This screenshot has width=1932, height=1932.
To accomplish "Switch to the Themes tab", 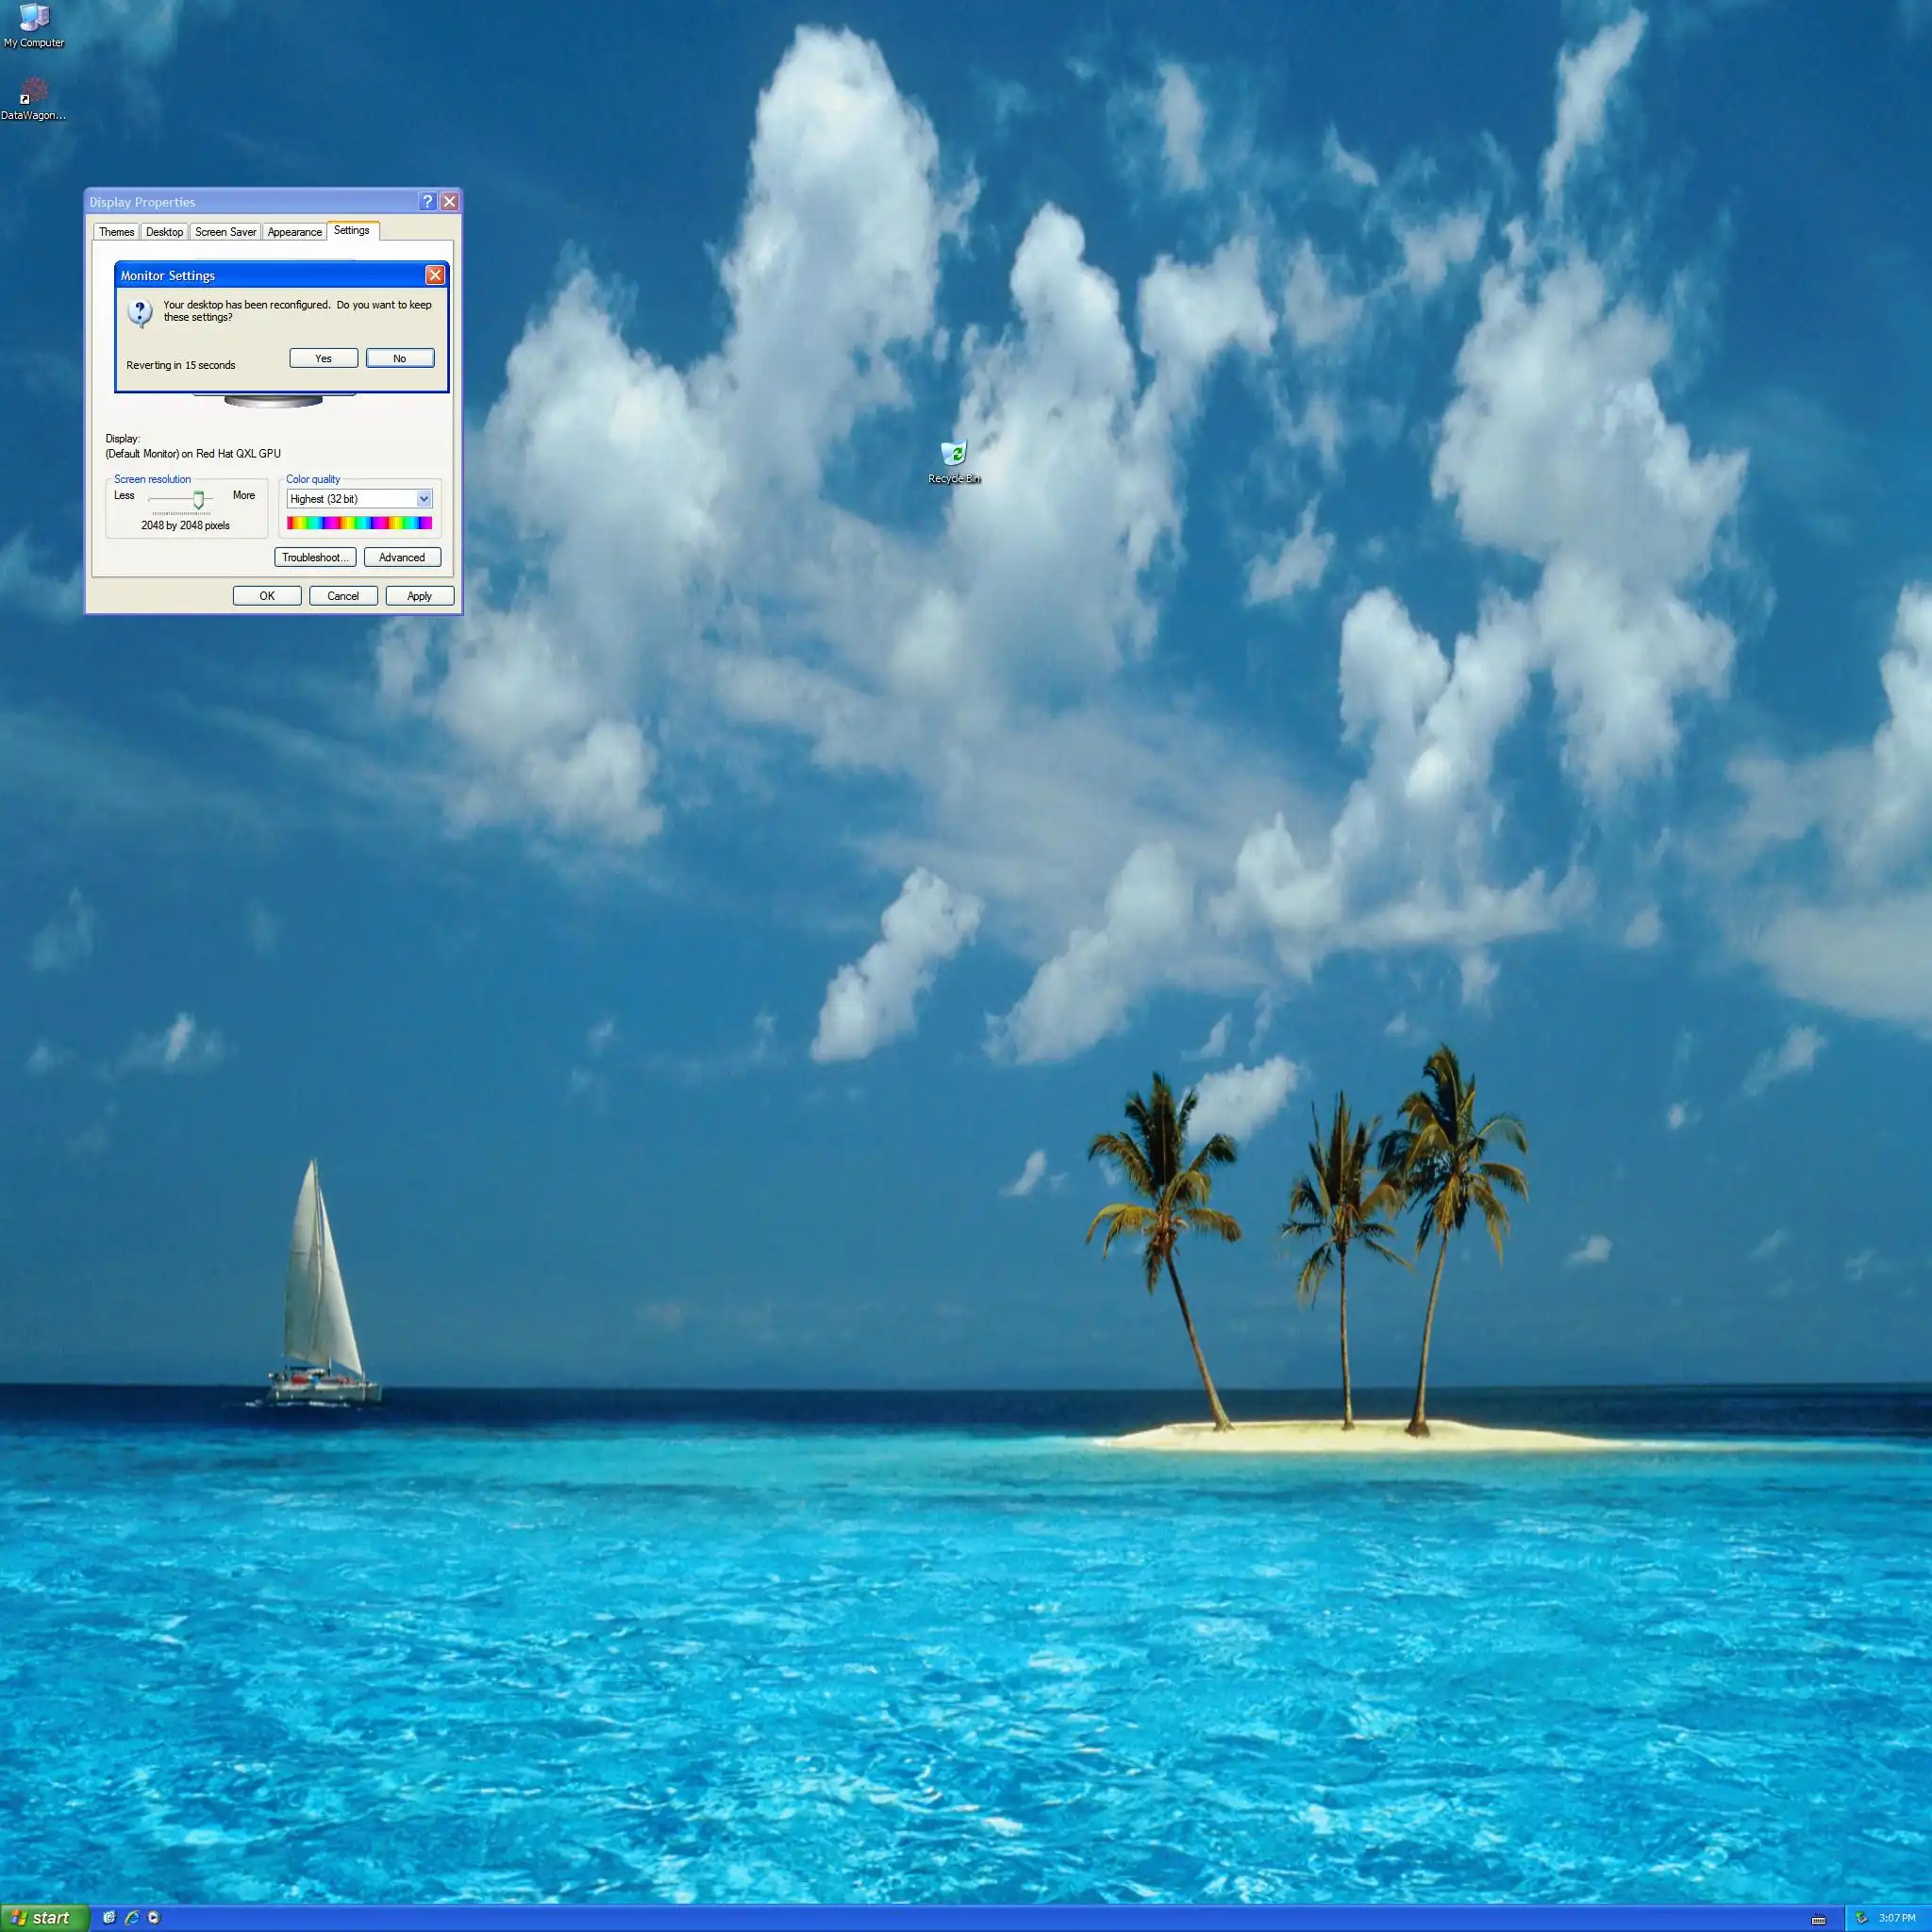I will coord(116,232).
